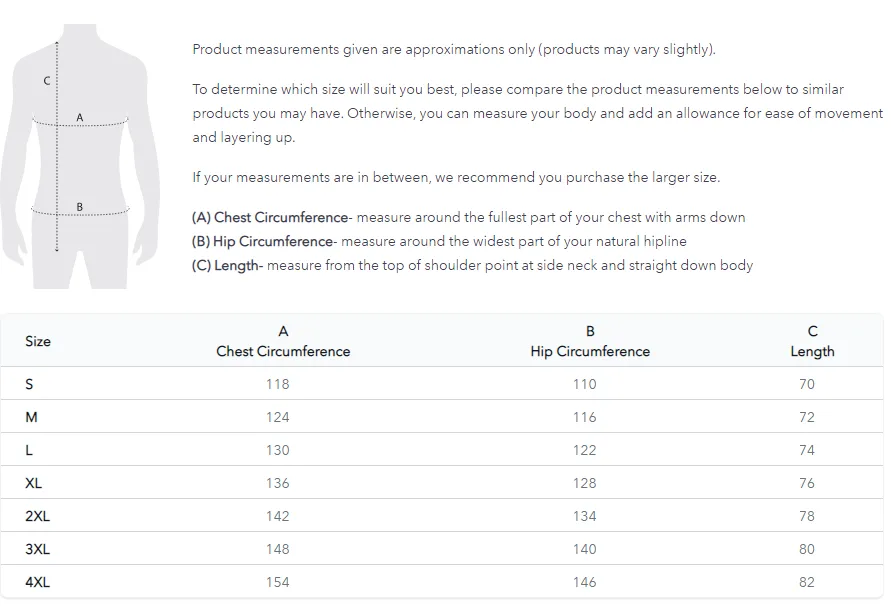The width and height of the screenshot is (891, 606).
Task: Select the S size row
Action: click(442, 384)
